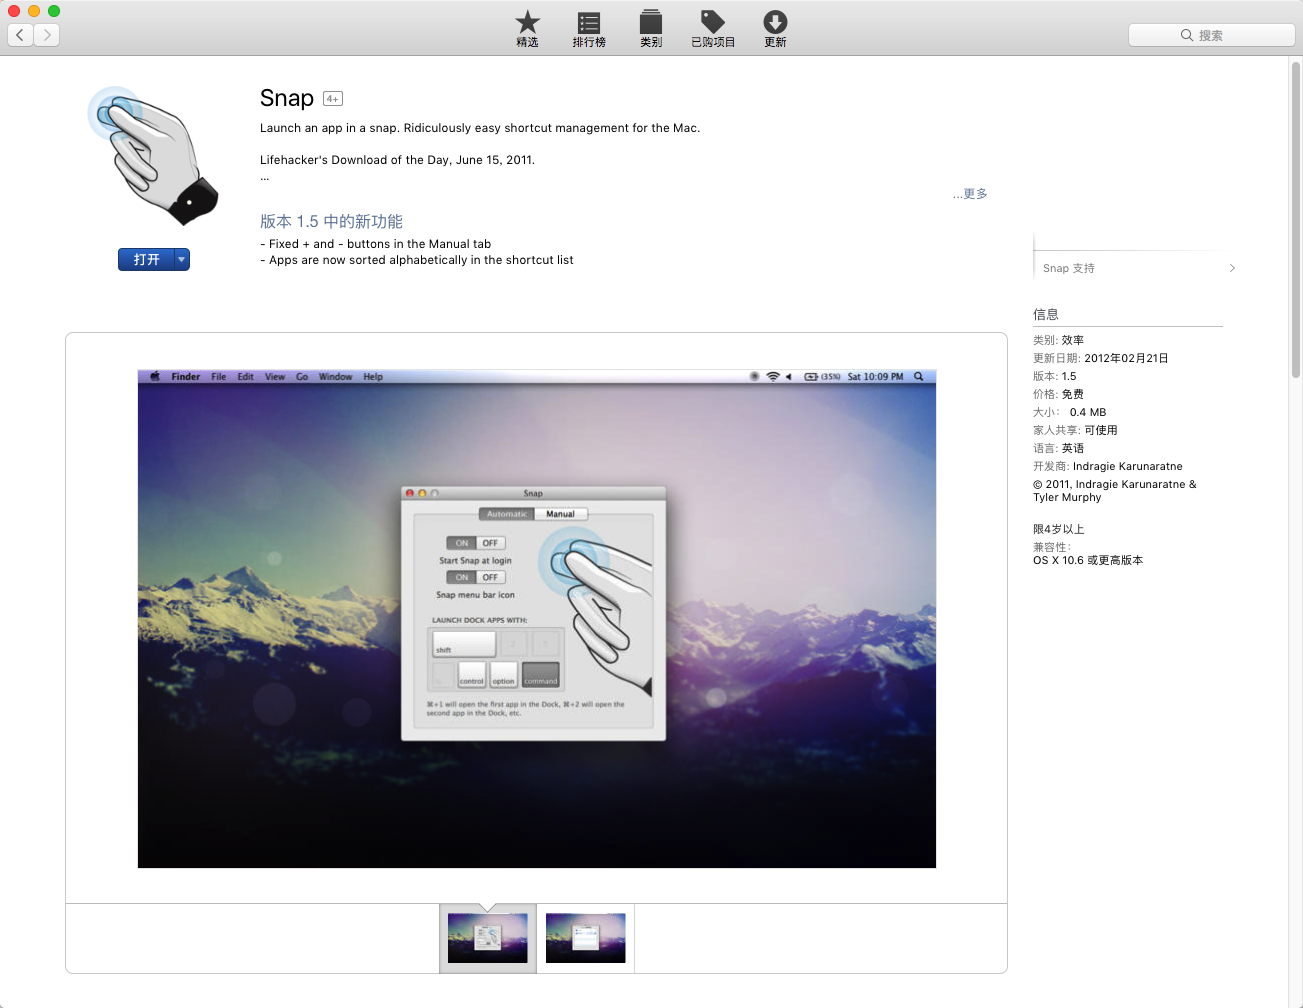Click the 'Launch an app in a snap' description
The width and height of the screenshot is (1303, 1008).
click(480, 128)
